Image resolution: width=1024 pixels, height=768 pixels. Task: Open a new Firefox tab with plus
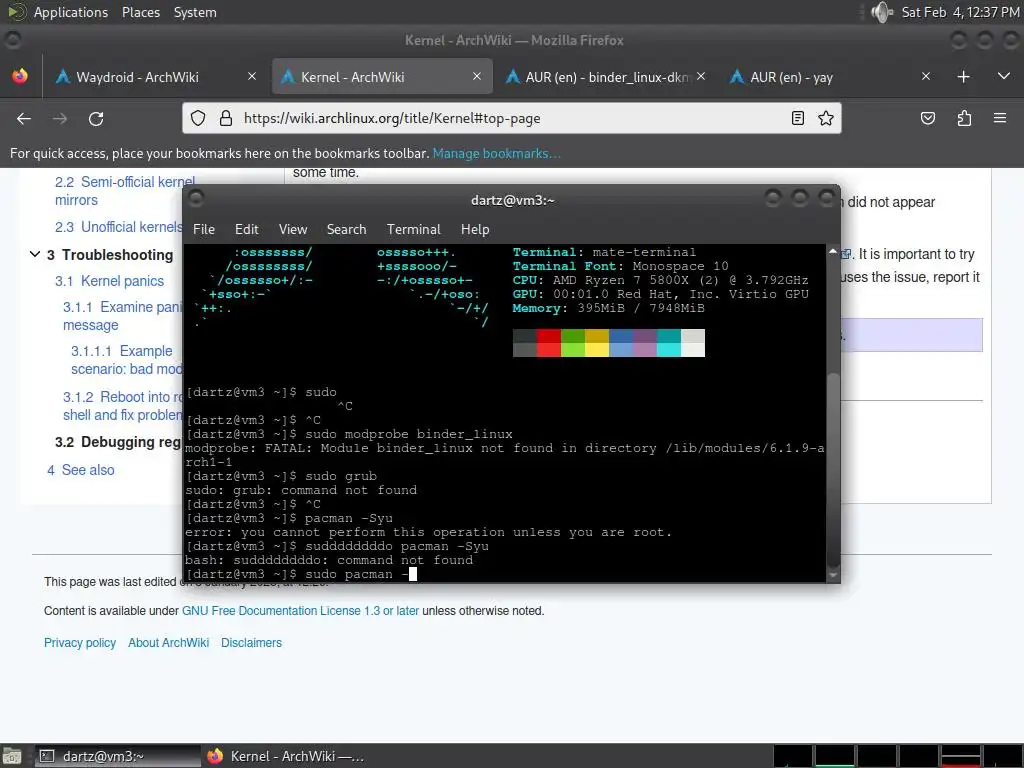[963, 76]
